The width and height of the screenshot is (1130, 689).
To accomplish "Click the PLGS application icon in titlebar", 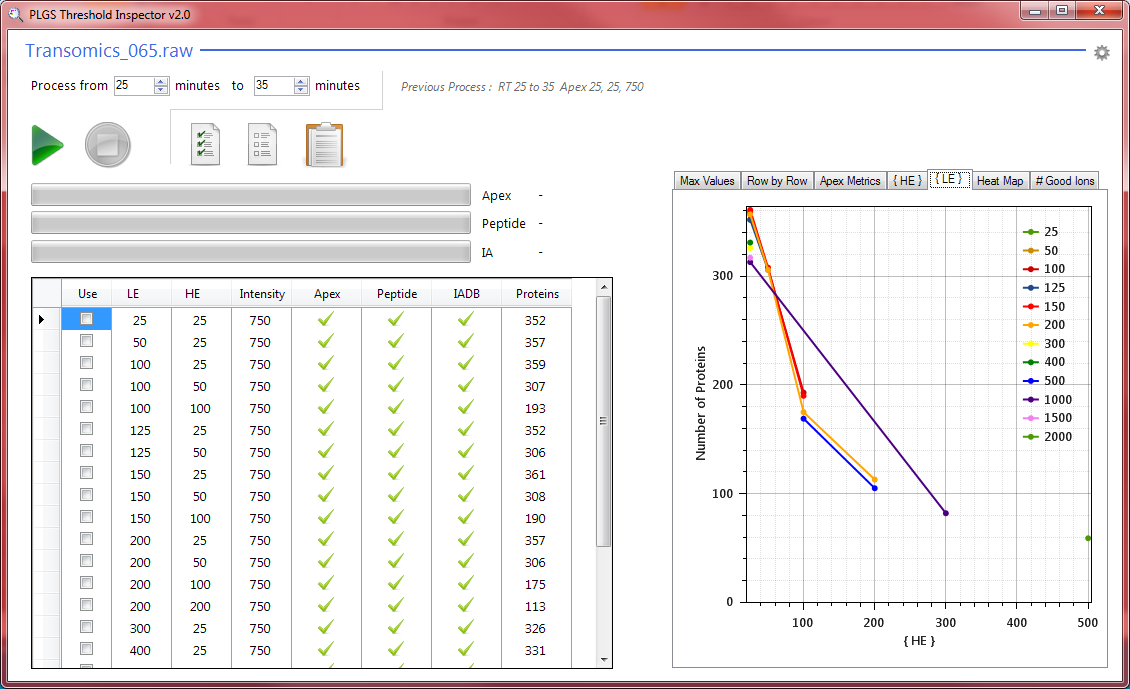I will pyautogui.click(x=14, y=11).
